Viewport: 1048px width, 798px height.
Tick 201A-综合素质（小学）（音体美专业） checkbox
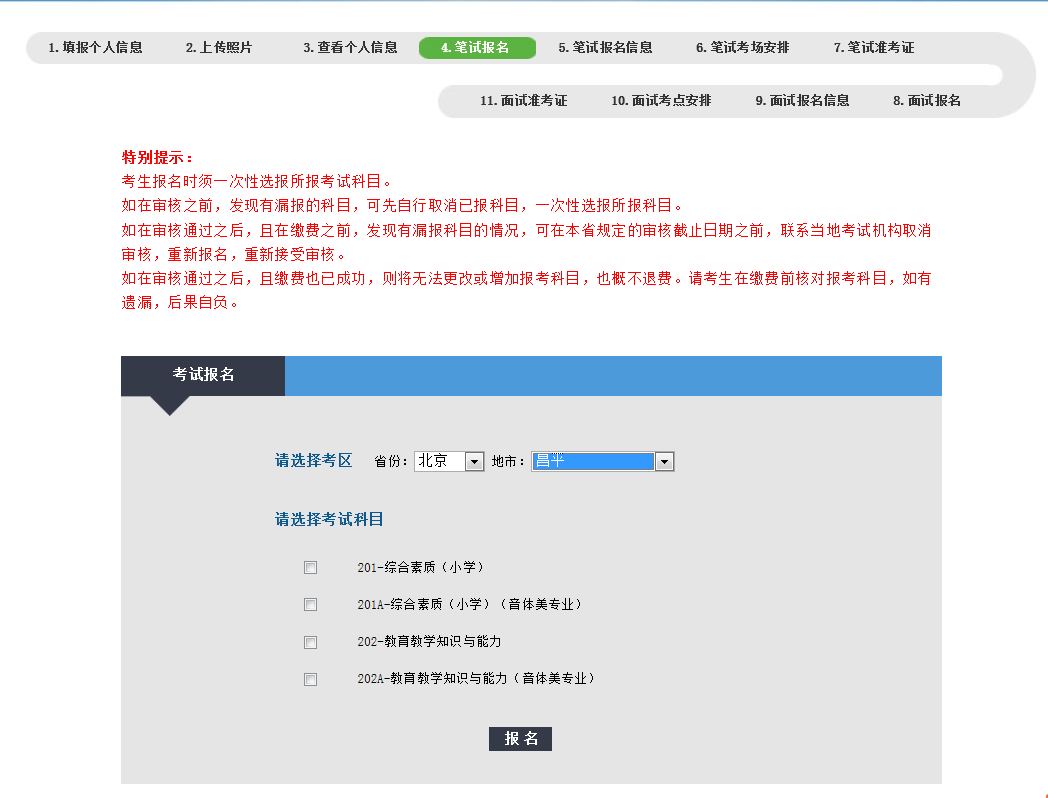tap(310, 605)
